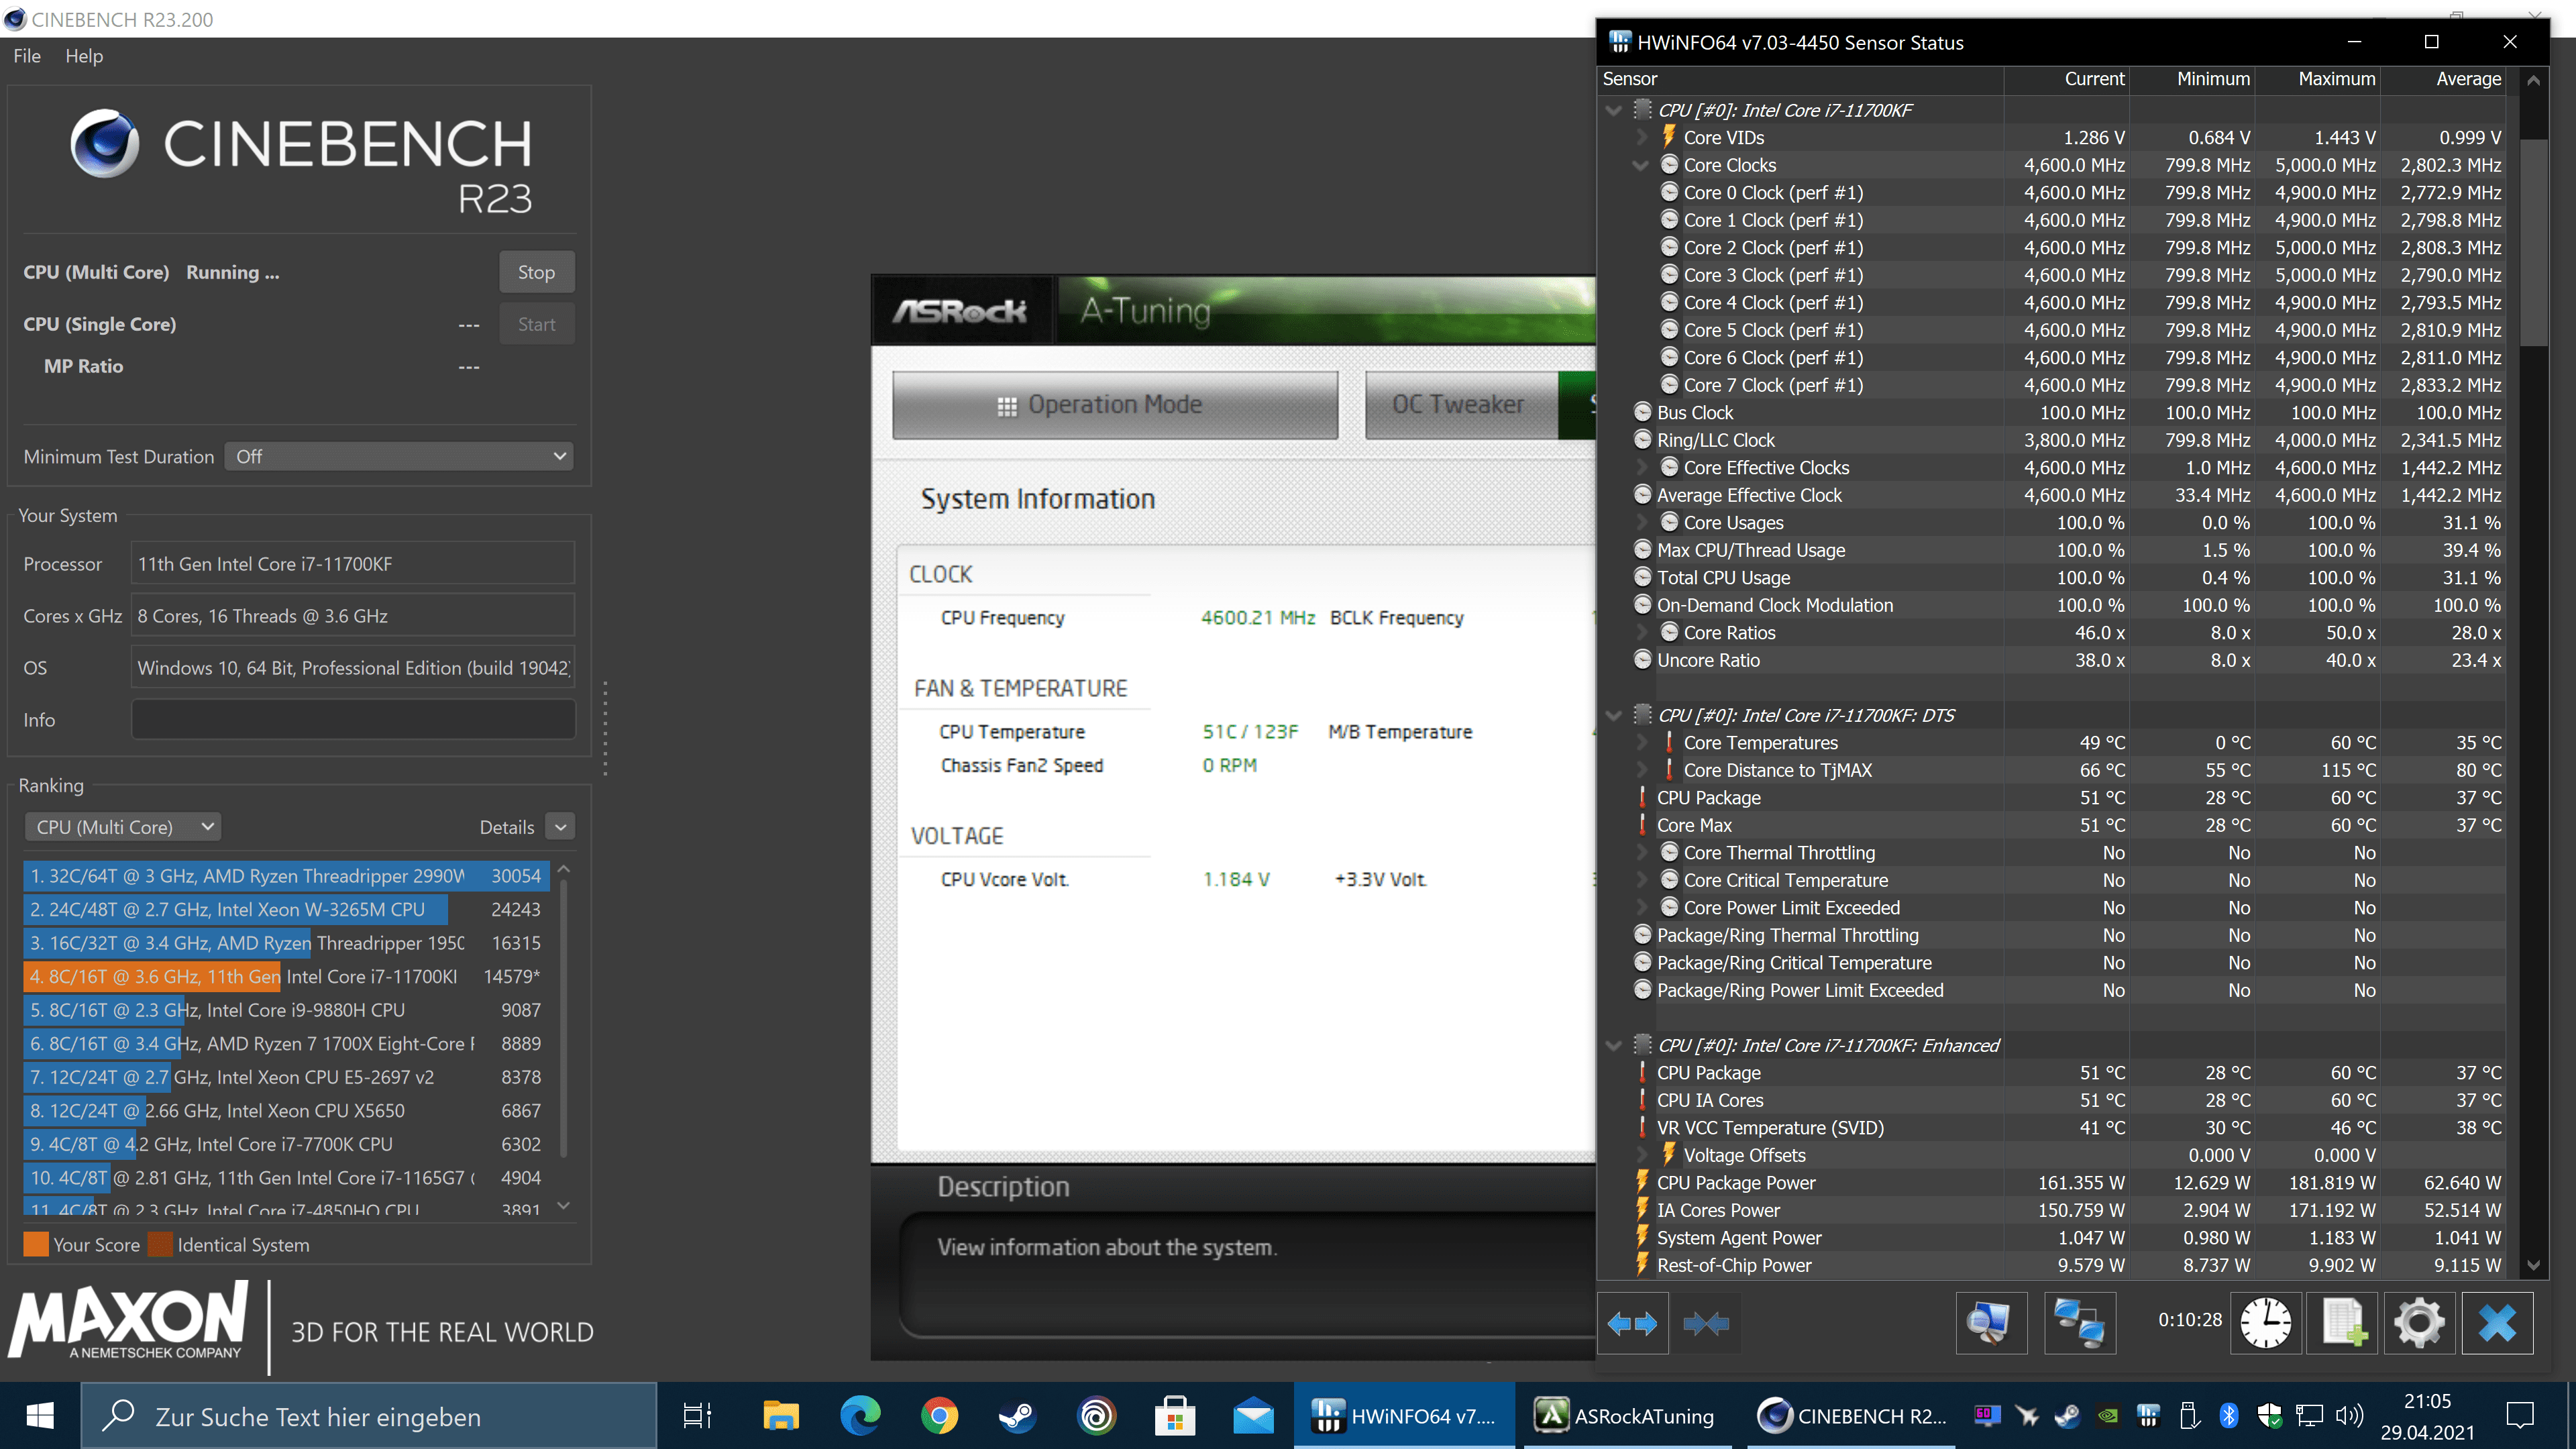Switch to HWiNFO64 taskbar button
Viewport: 2576px width, 1449px height.
click(x=1404, y=1416)
